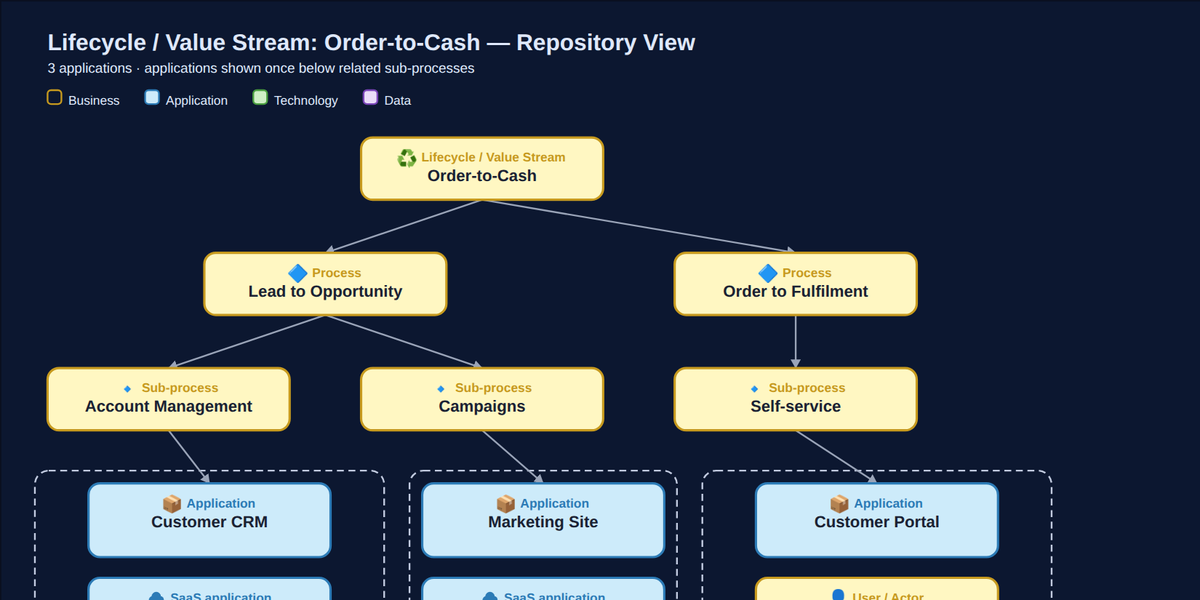Click the 'Process' label above Lead to Opportunity
Viewport: 1200px width, 600px height.
pyautogui.click(x=336, y=273)
